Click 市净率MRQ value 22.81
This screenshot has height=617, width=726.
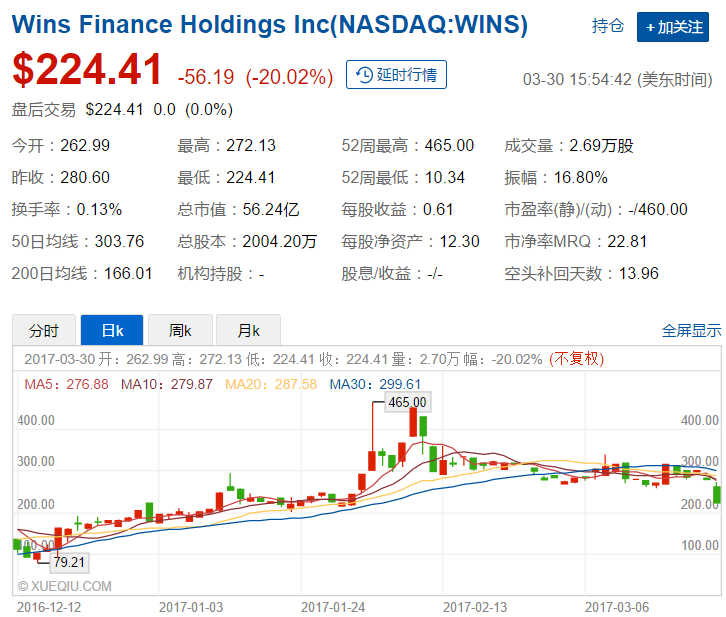coord(627,241)
